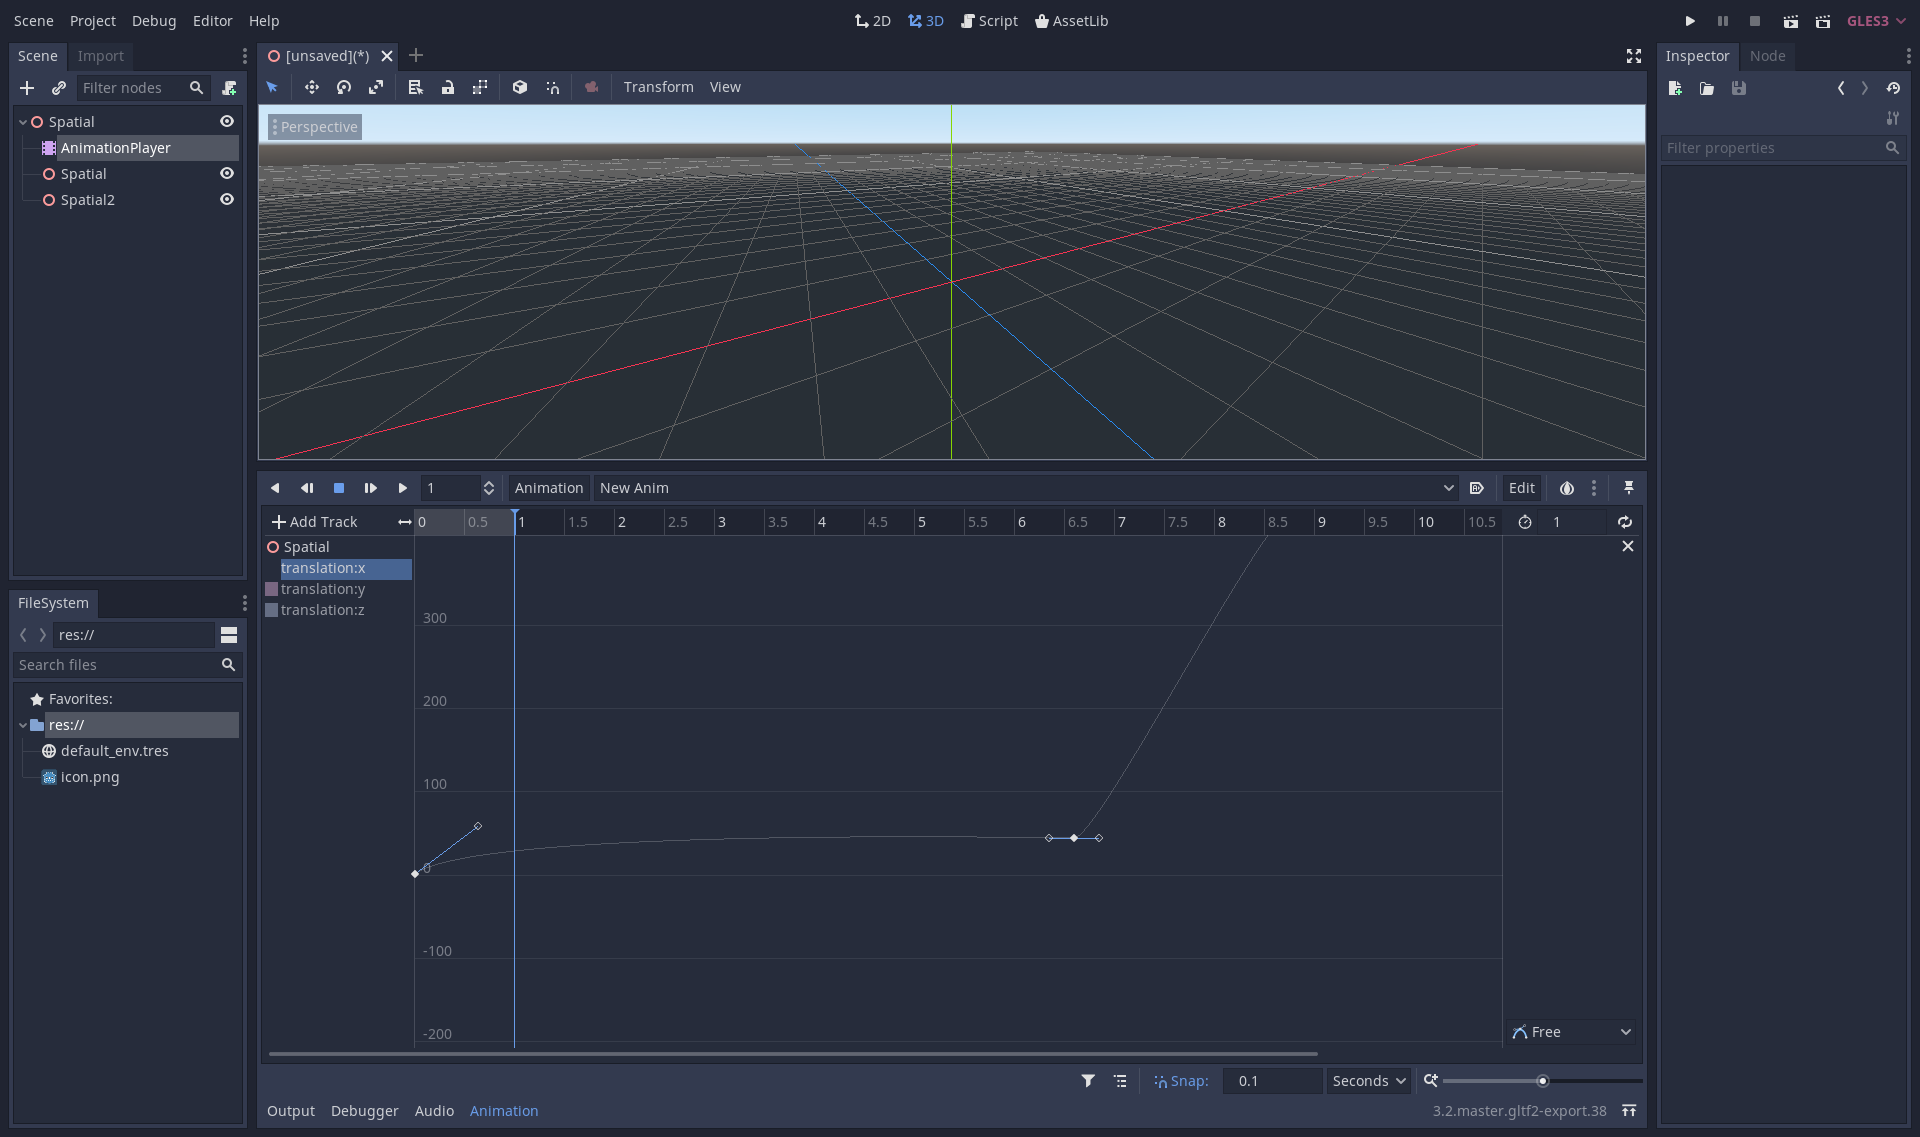
Task: Toggle cinematic camera preview with the red camera icon
Action: tap(591, 88)
